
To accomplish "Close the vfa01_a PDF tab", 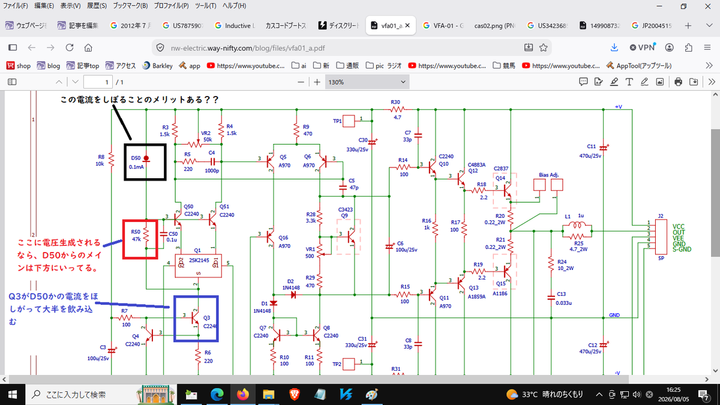I will [x=407, y=26].
